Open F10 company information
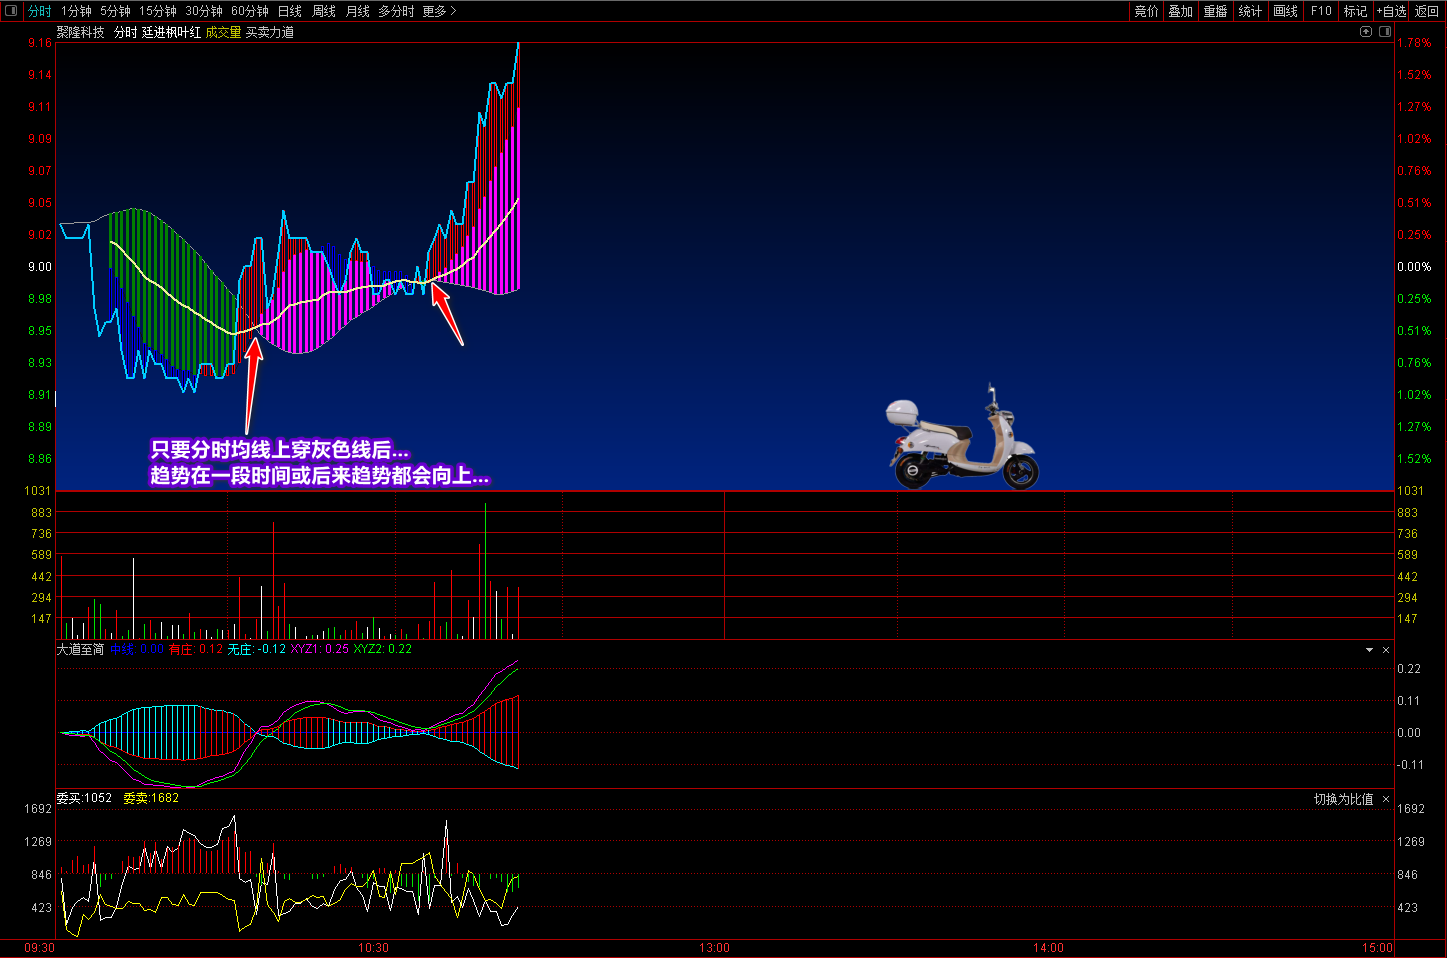 (x=1321, y=11)
